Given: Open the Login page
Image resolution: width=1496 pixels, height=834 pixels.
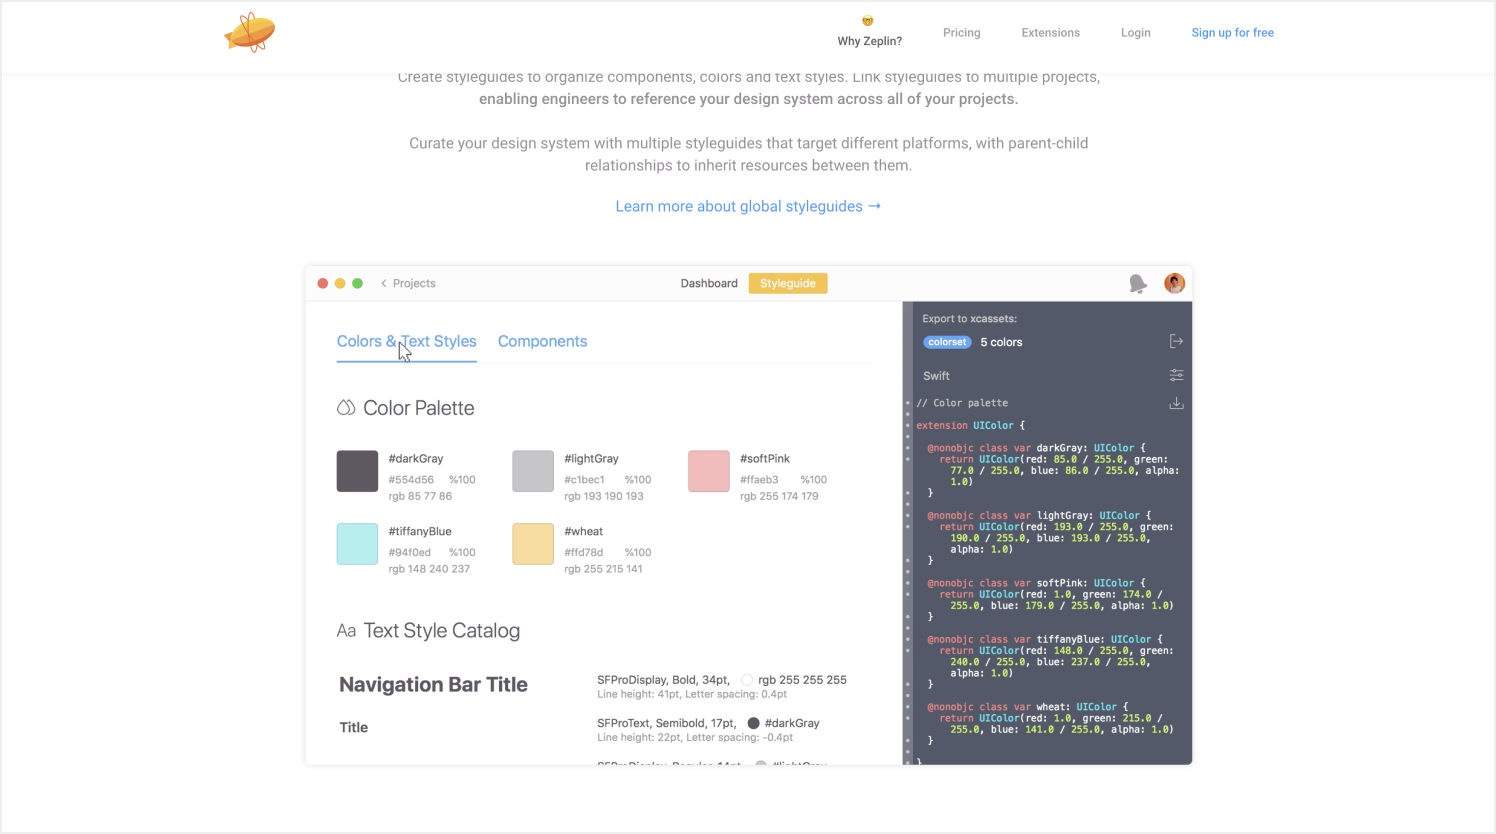Looking at the screenshot, I should [x=1135, y=33].
